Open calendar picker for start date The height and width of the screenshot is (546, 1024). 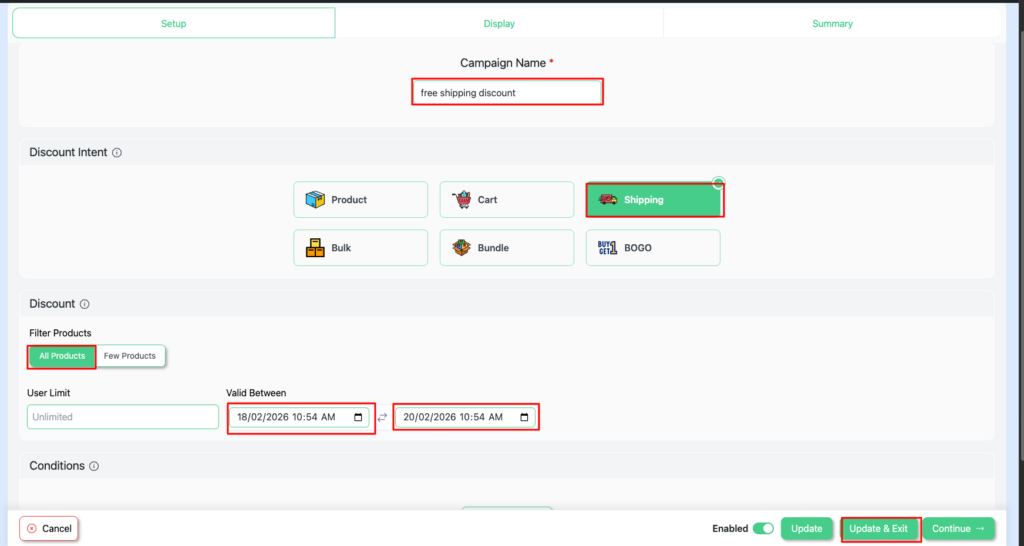(358, 417)
